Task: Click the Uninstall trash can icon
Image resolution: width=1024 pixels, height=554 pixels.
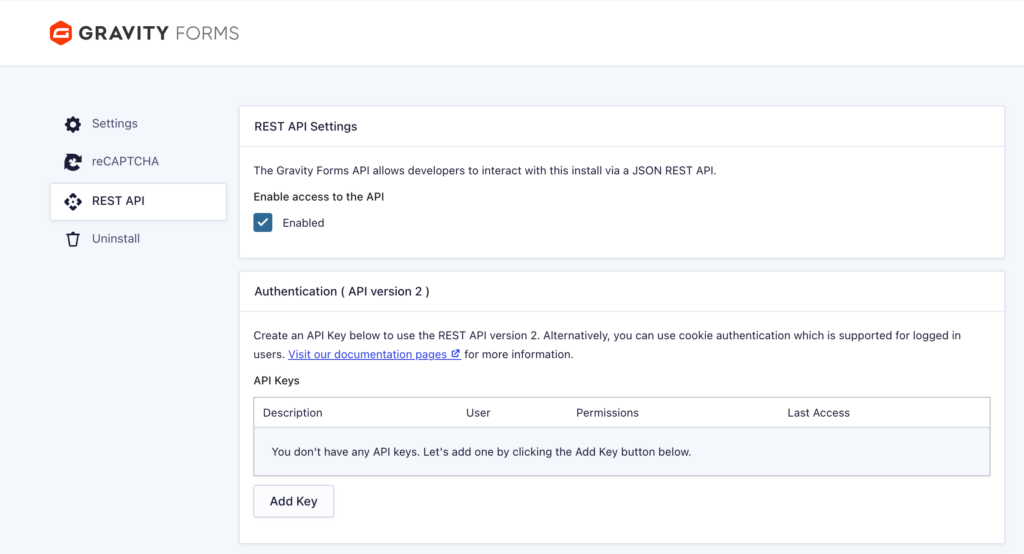Action: pyautogui.click(x=72, y=239)
